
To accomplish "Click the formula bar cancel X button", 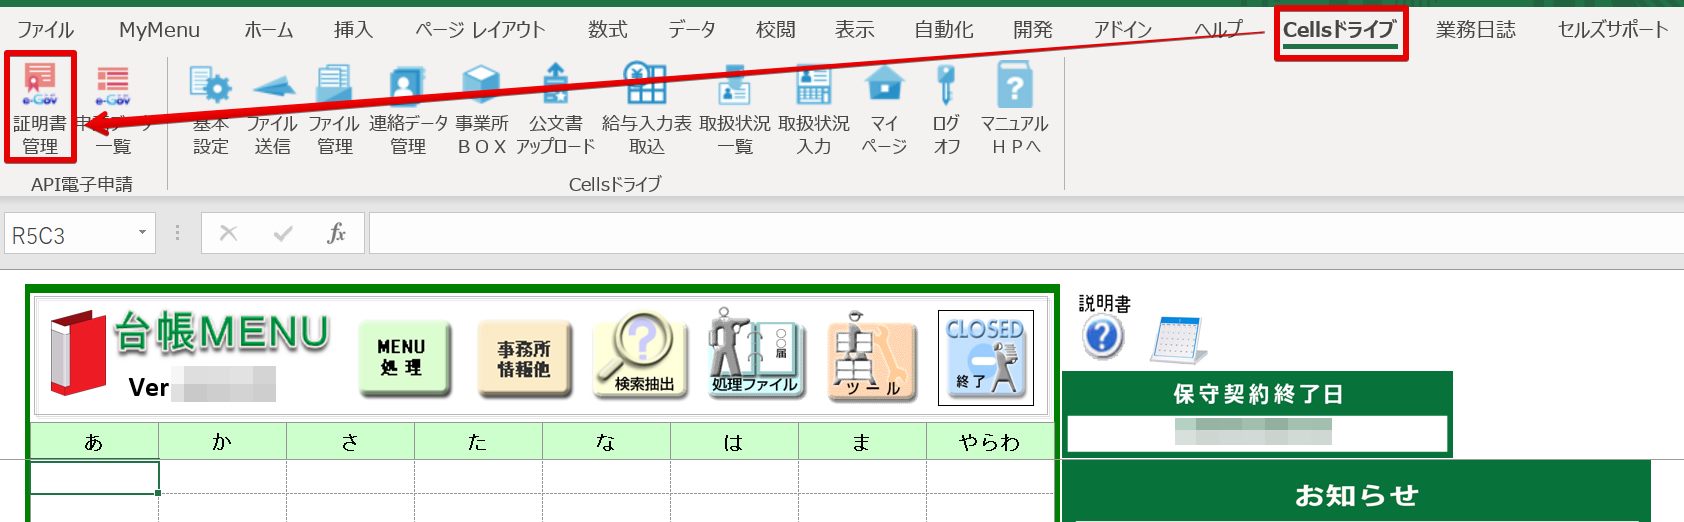I will (228, 233).
